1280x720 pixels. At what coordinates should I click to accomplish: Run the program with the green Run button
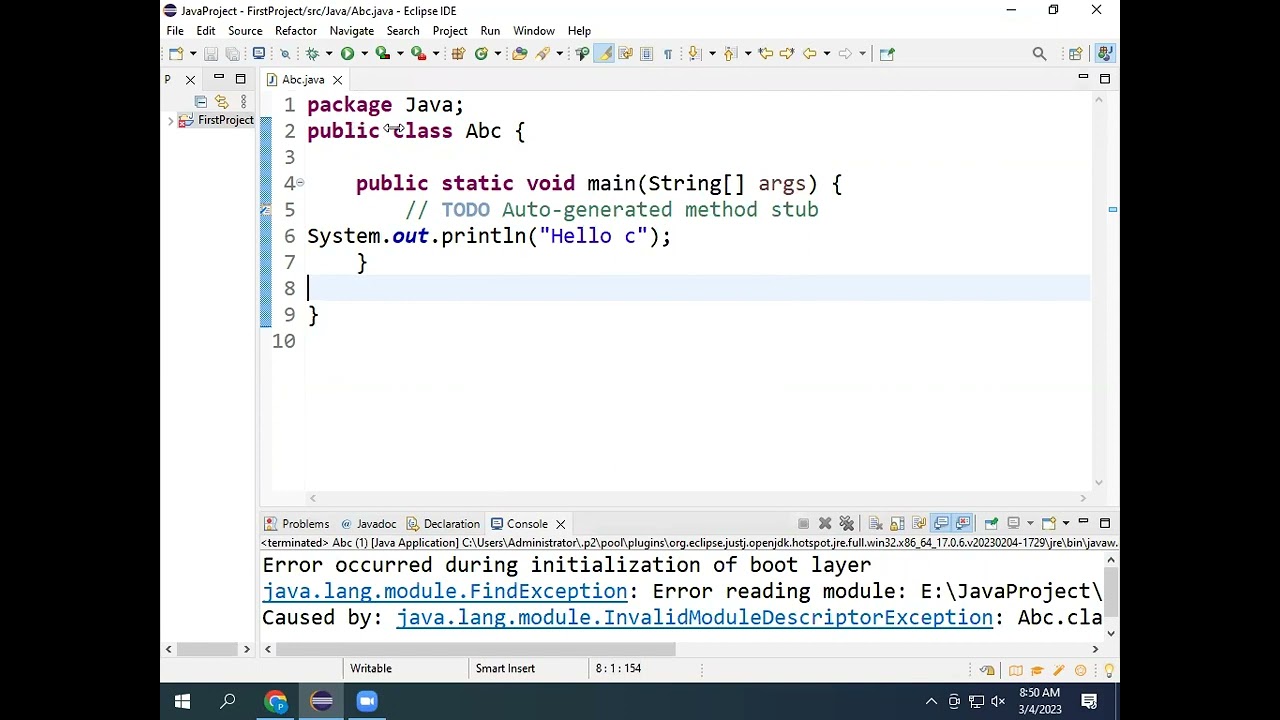tap(347, 54)
